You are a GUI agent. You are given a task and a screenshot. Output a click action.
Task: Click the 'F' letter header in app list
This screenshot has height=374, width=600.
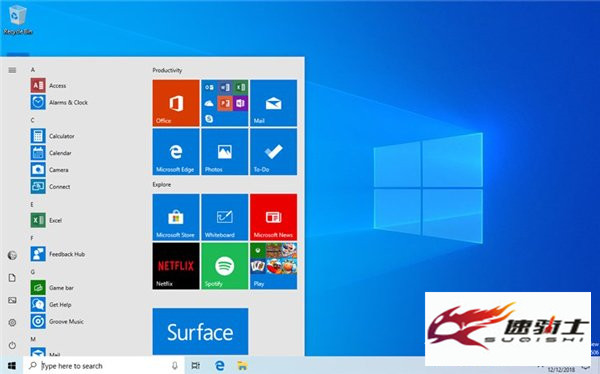pyautogui.click(x=32, y=238)
